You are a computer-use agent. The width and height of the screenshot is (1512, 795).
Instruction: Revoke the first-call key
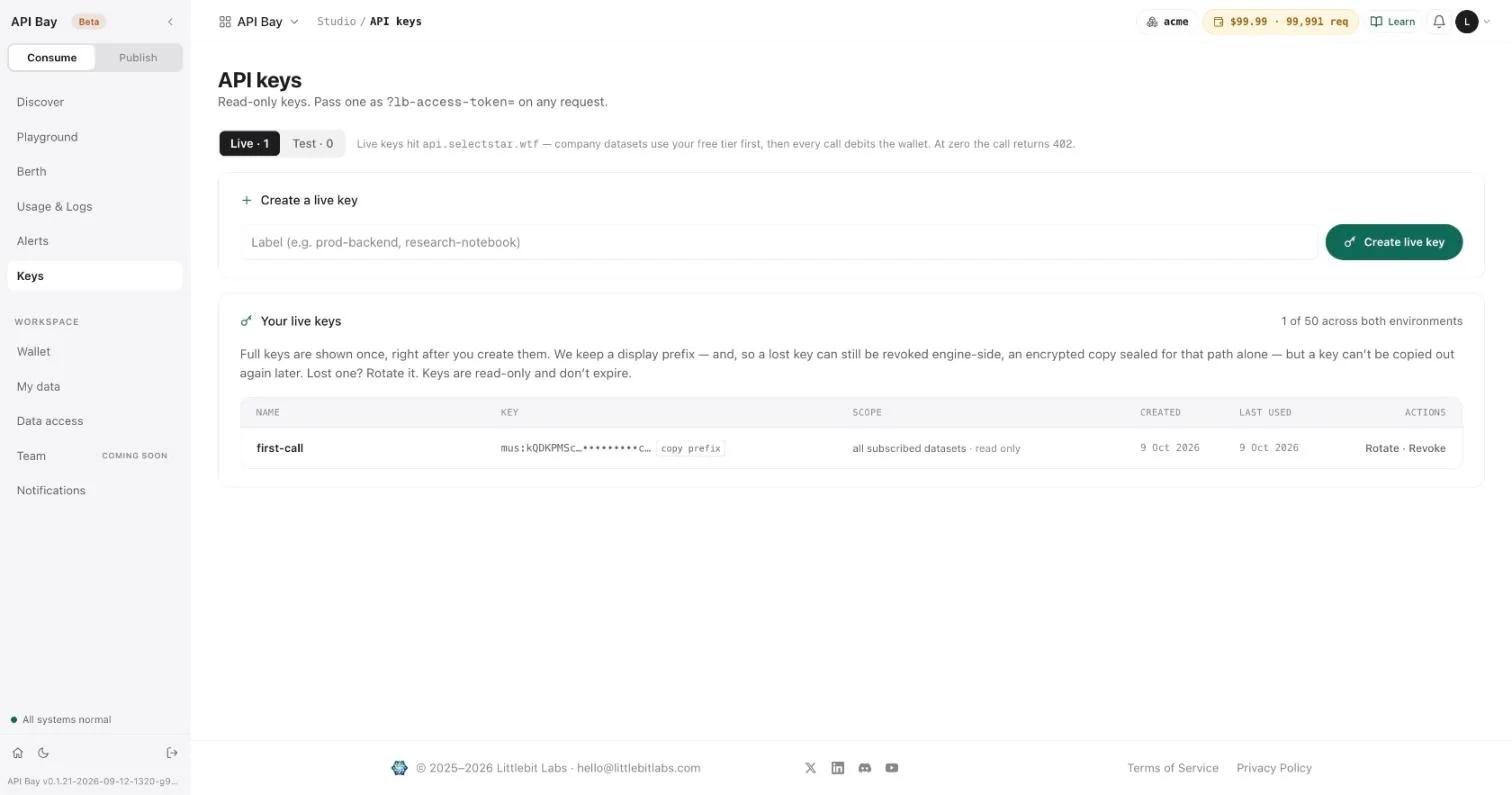(x=1427, y=448)
